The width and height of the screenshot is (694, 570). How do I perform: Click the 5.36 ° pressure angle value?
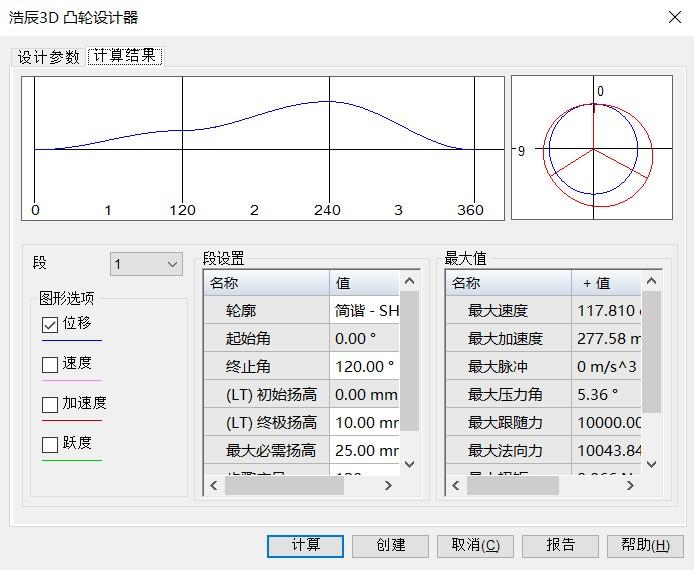tap(606, 394)
